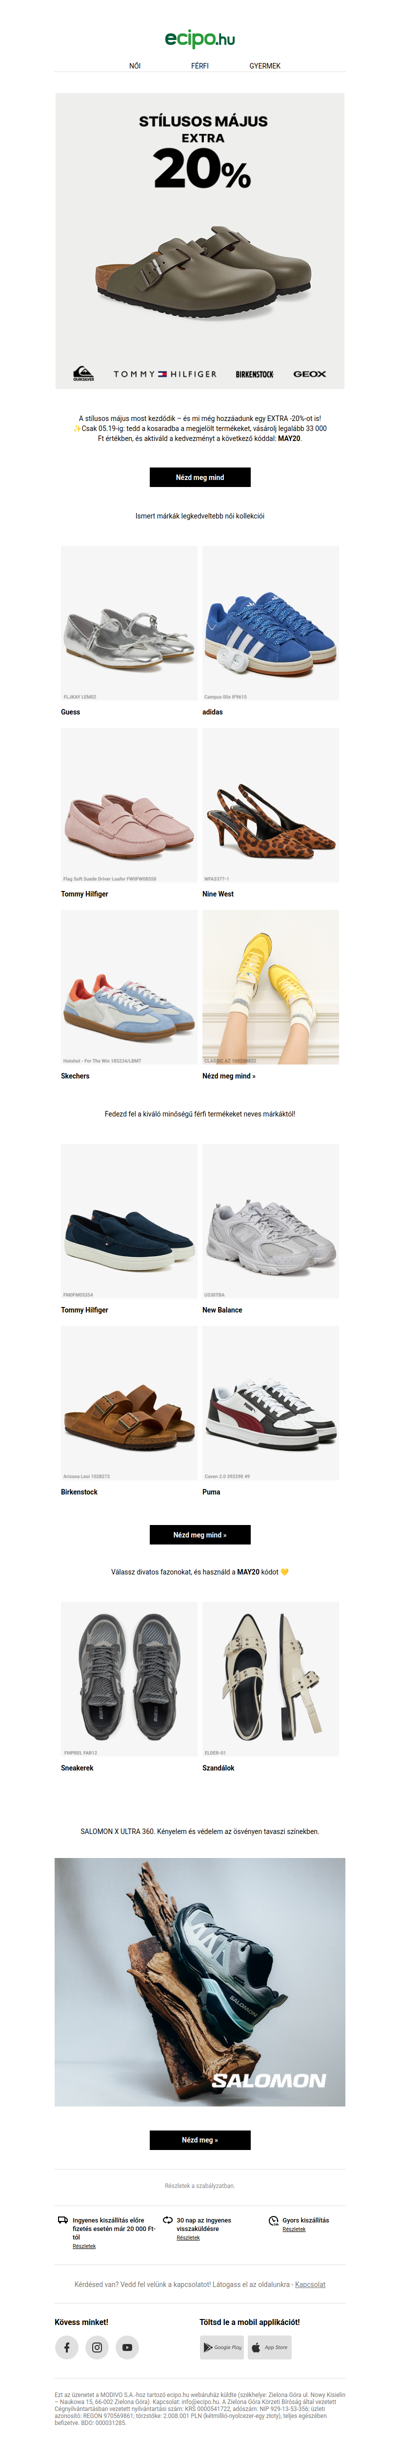Open the FÉRFI menu tab
Image resolution: width=400 pixels, height=2460 pixels.
tap(200, 66)
